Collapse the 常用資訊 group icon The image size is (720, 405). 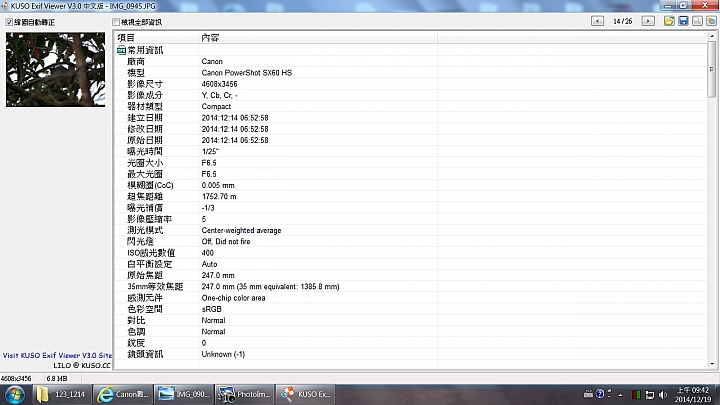coord(121,50)
